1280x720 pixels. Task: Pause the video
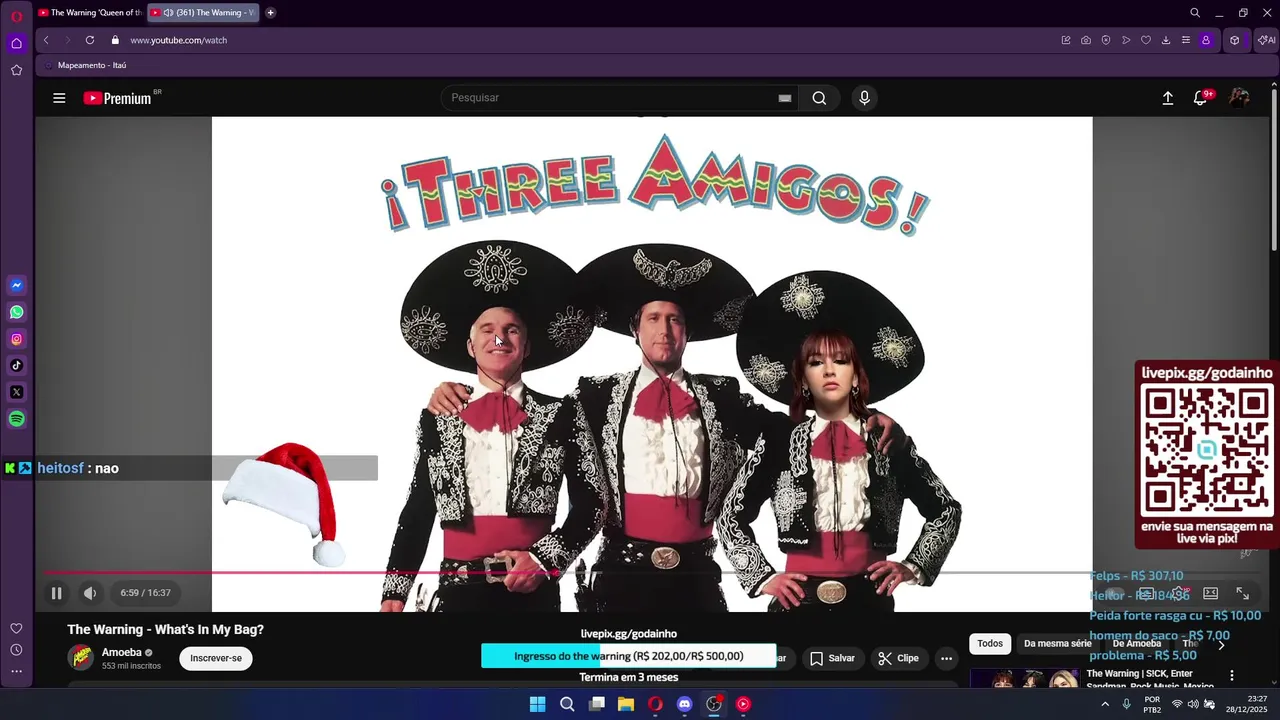pos(56,593)
